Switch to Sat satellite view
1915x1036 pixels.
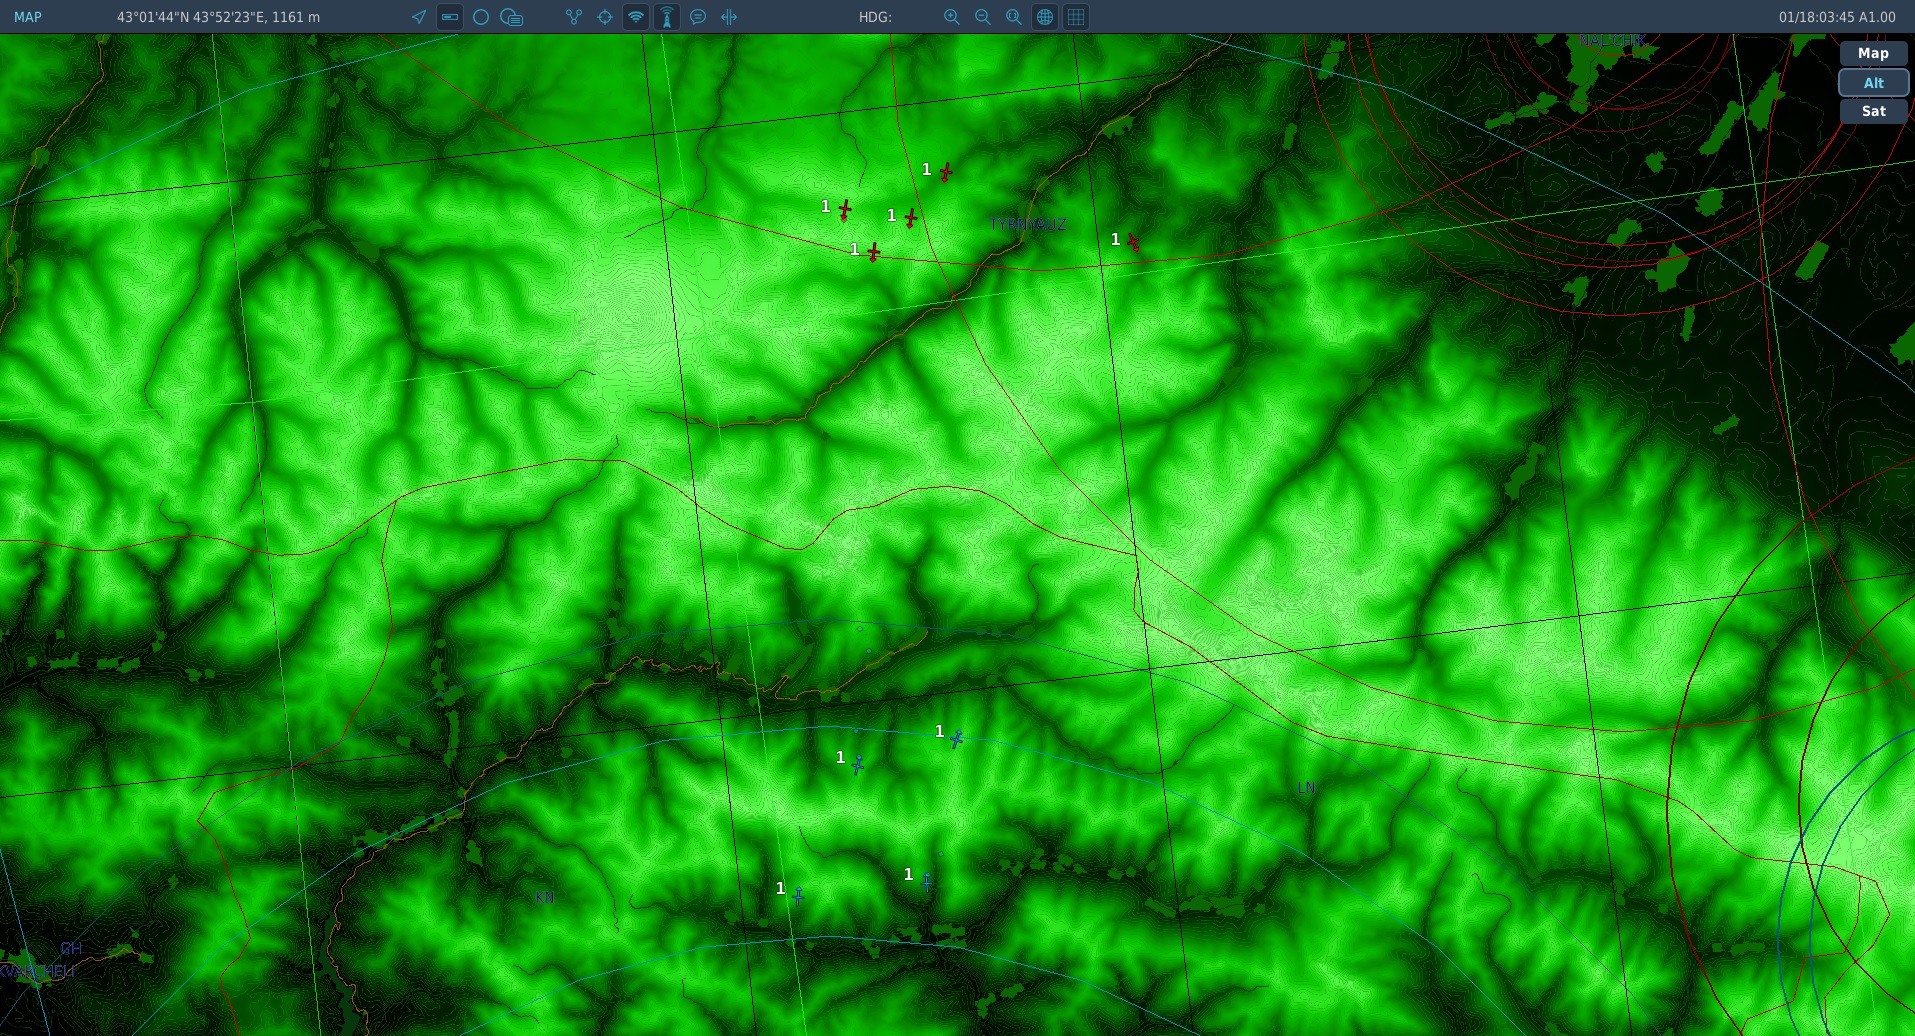(x=1873, y=111)
